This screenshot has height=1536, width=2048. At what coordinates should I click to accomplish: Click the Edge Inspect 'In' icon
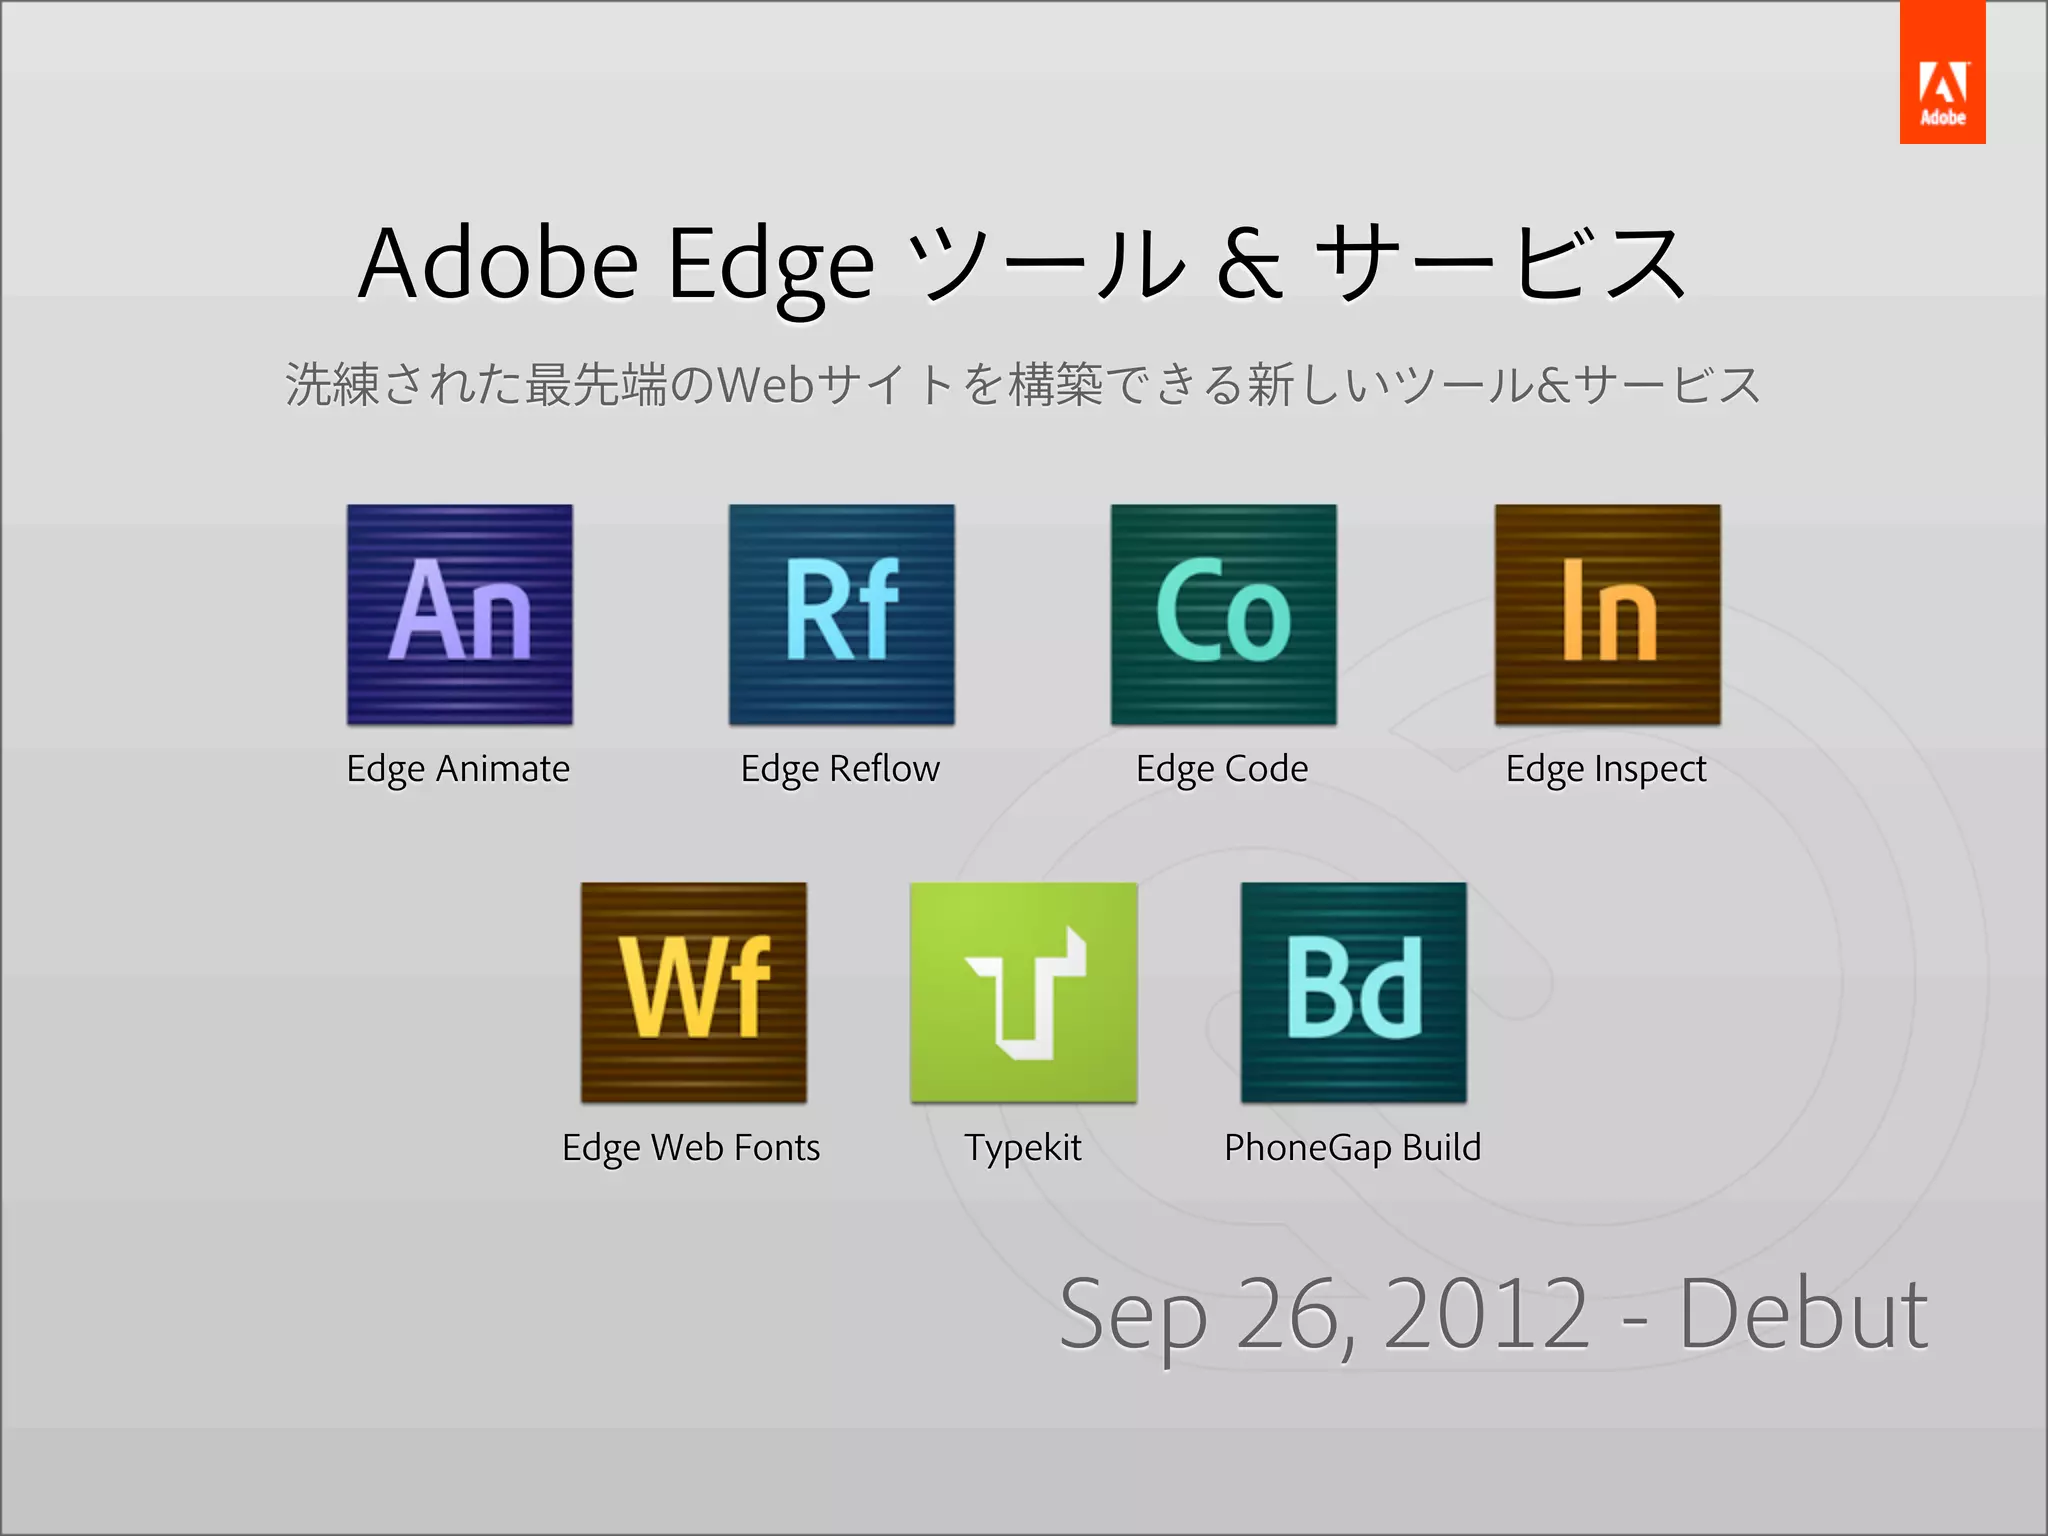(1608, 614)
